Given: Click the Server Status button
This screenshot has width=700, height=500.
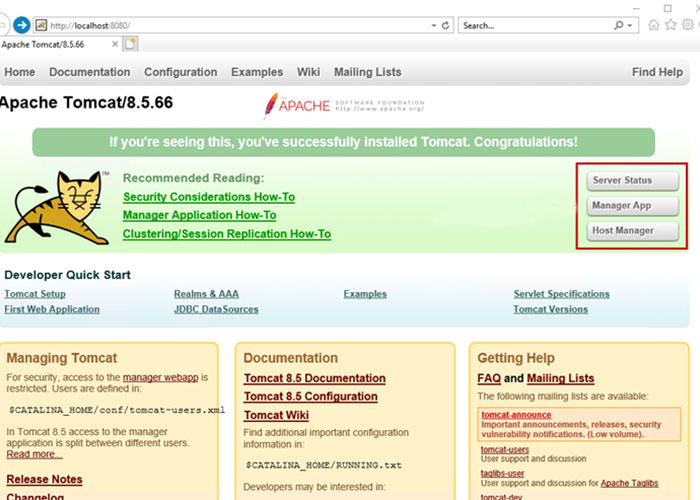Looking at the screenshot, I should [x=633, y=180].
